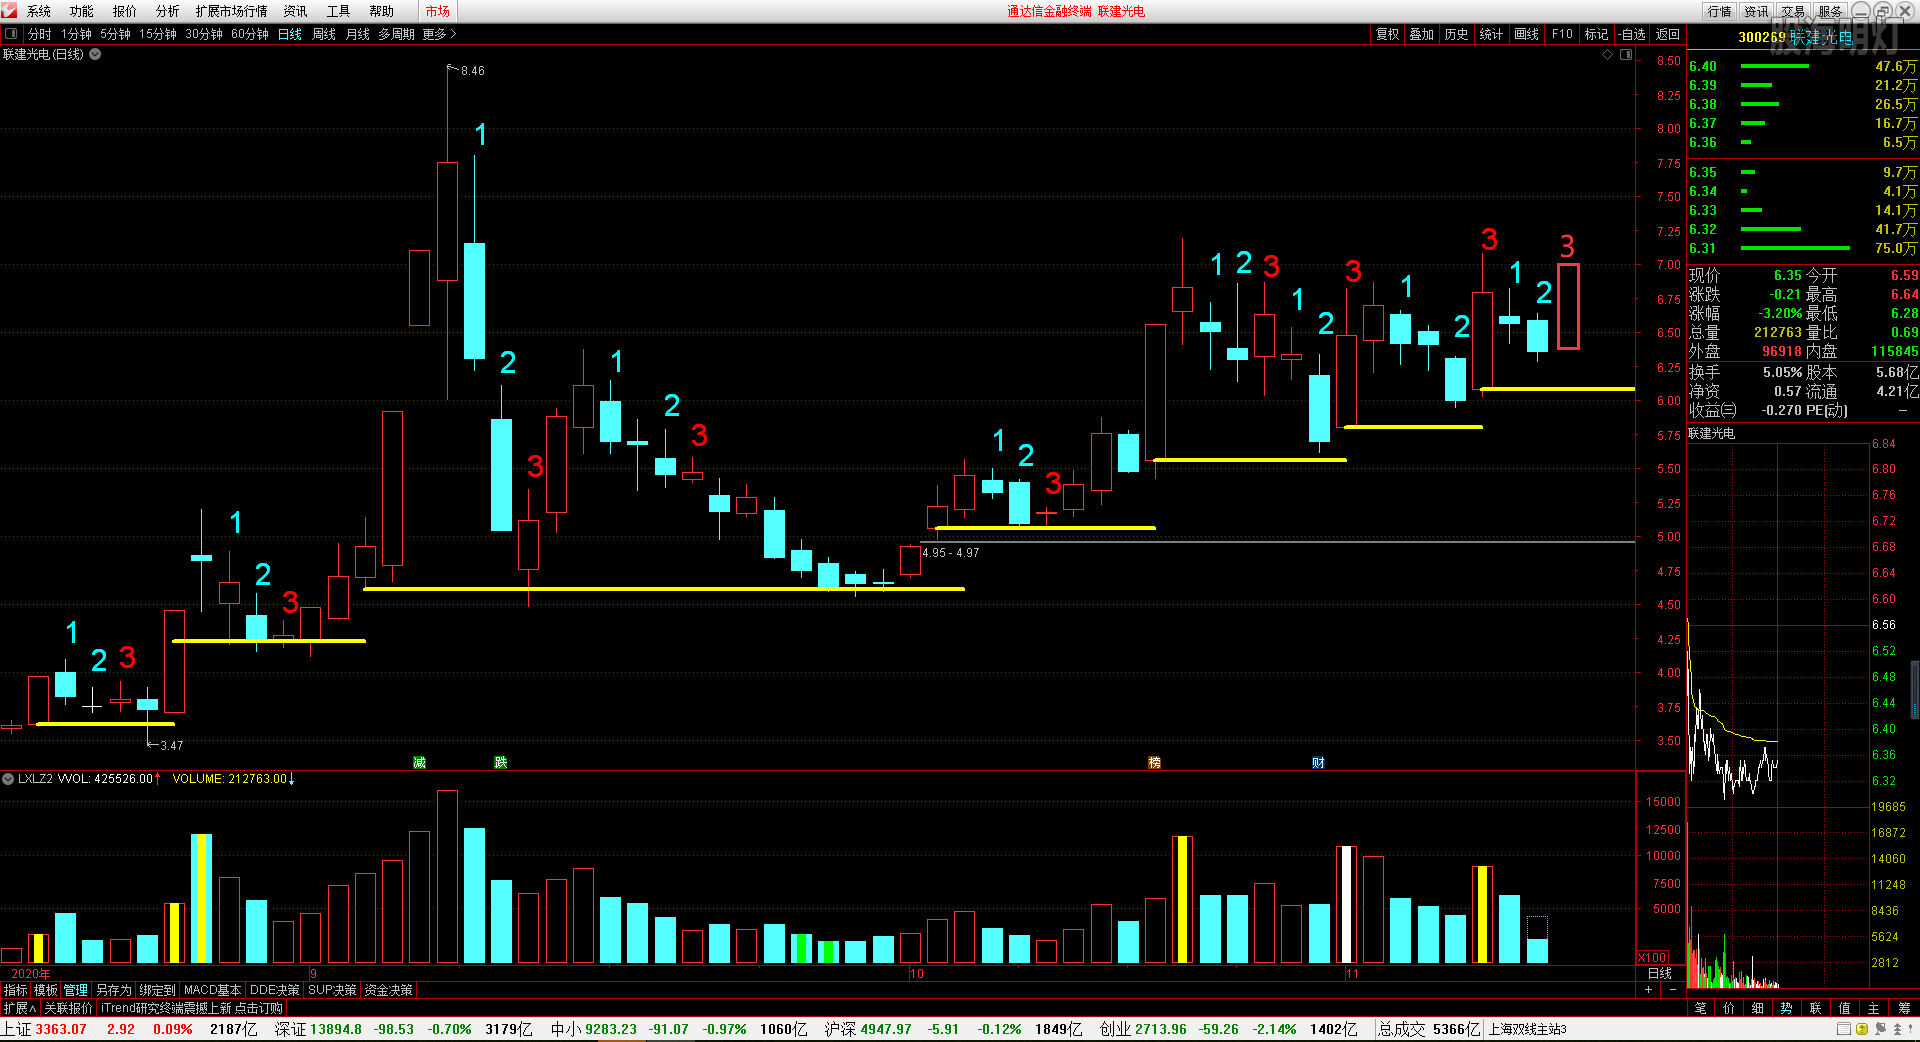Open the 功能 menu

(82, 11)
